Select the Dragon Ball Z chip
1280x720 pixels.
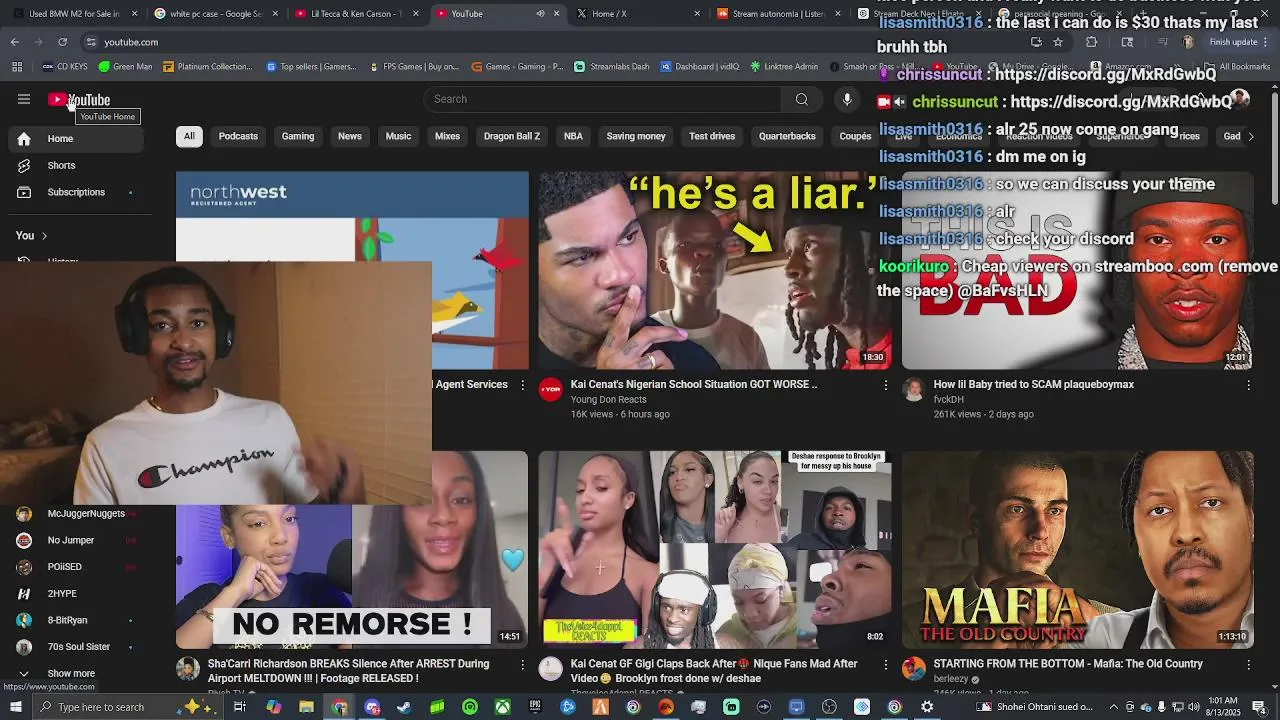coord(512,136)
